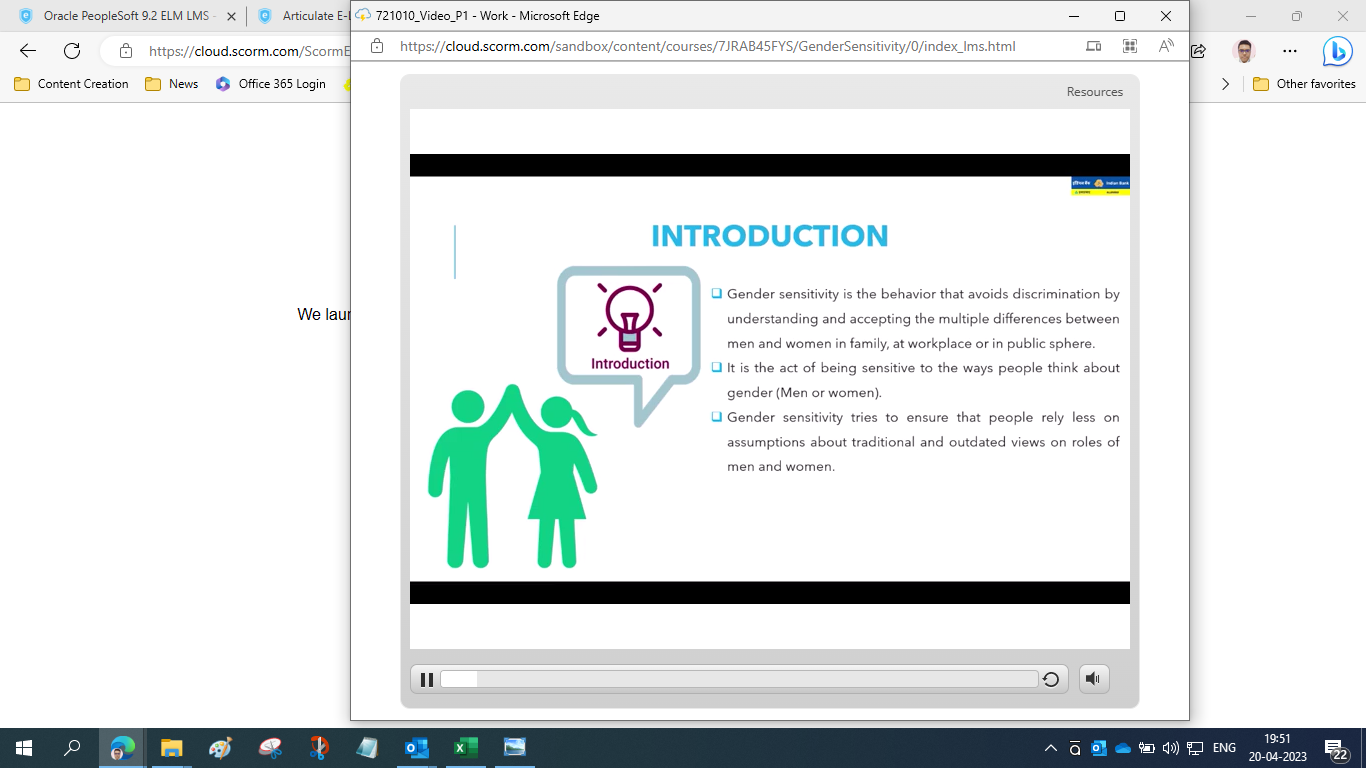Click the video progress seek bar
The image size is (1366, 768).
740,679
